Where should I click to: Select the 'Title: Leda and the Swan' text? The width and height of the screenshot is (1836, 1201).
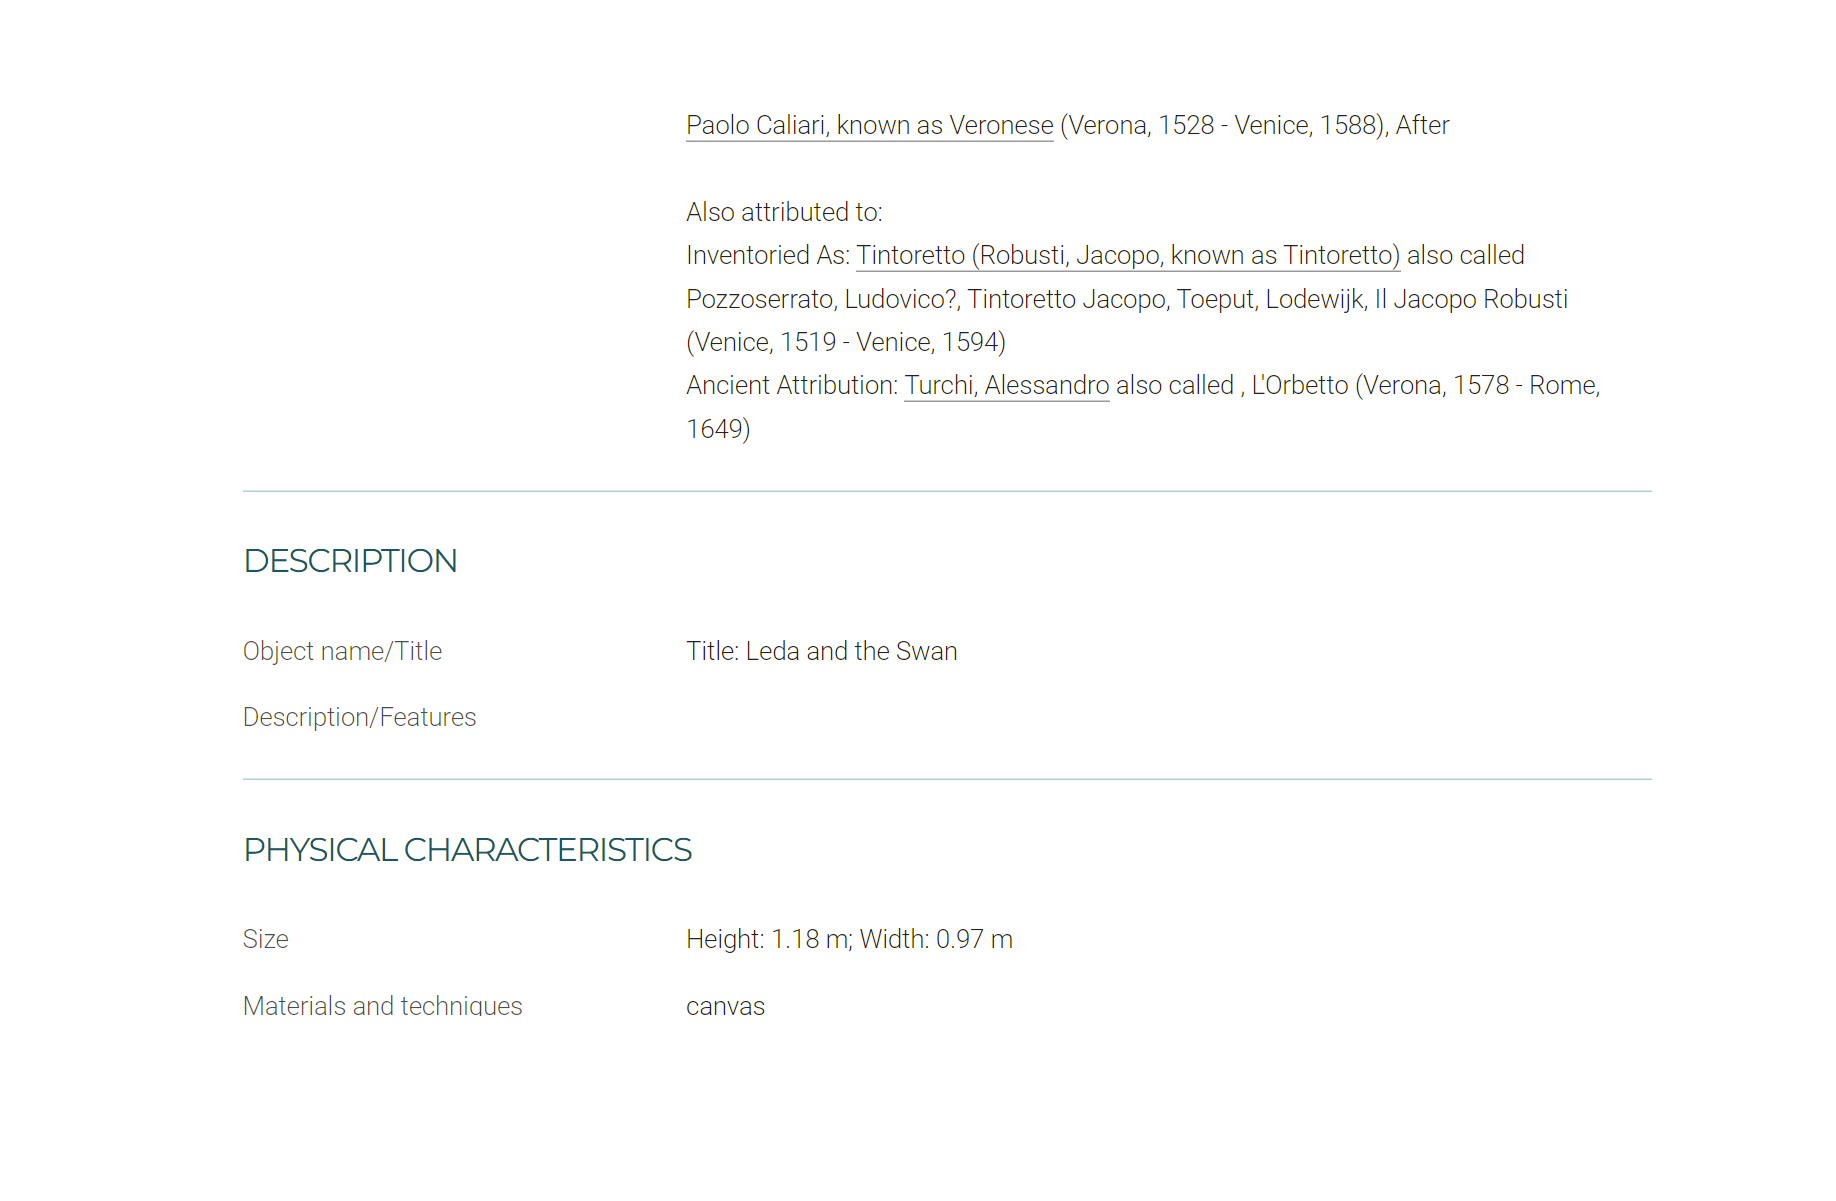[x=822, y=651]
